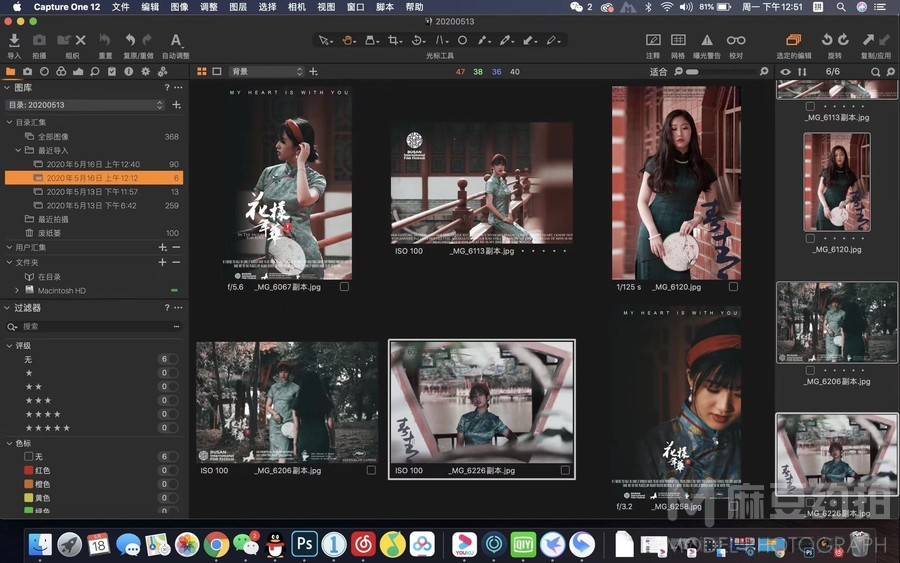The height and width of the screenshot is (563, 900).
Task: Open the 背景 layer dropdown
Action: (266, 72)
